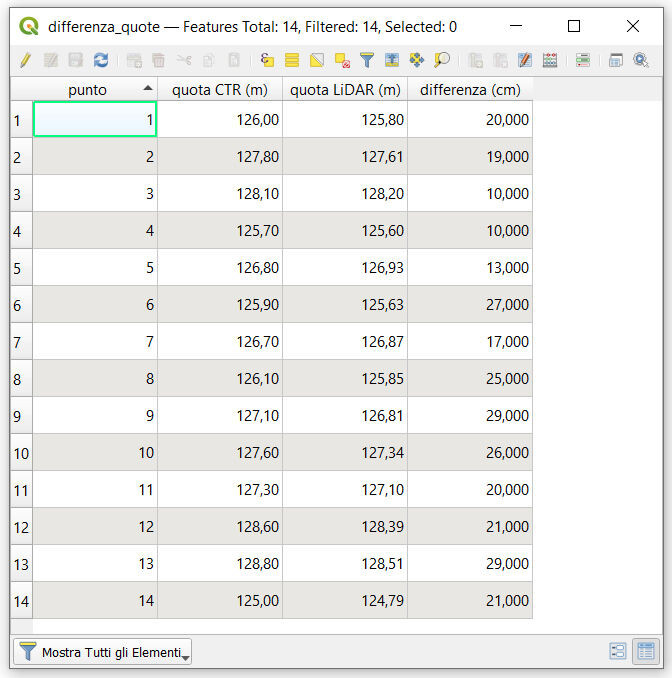
Task: Click the greyed Delete field icon
Action: (500, 60)
